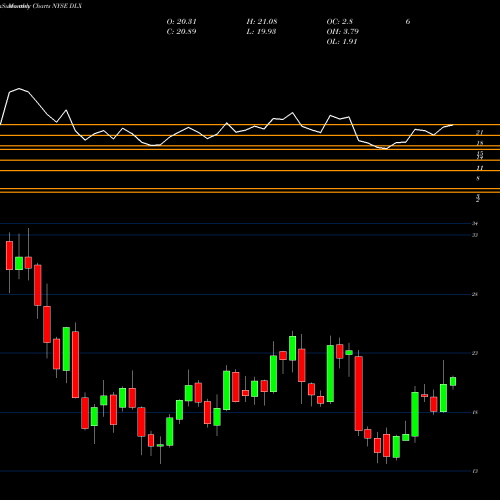500x500 pixels.
Task: Click the high value 'H: 21.08'
Action: point(262,22)
